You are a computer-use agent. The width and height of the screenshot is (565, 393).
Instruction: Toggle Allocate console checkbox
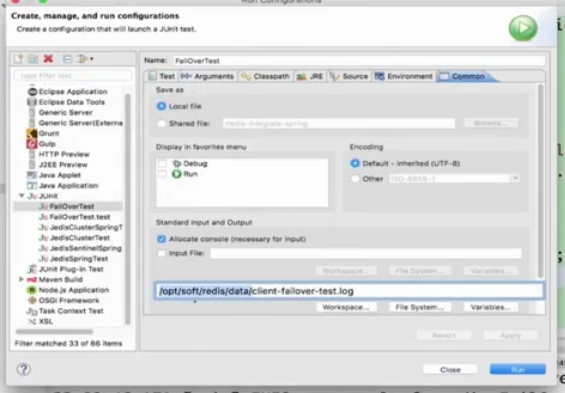coord(161,239)
